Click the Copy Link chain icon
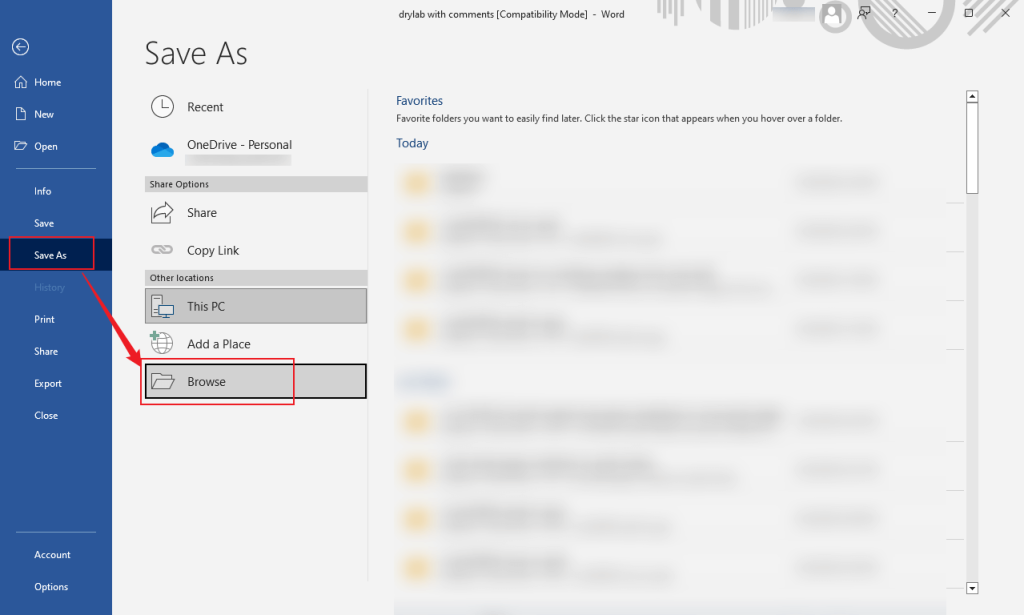 (x=161, y=249)
